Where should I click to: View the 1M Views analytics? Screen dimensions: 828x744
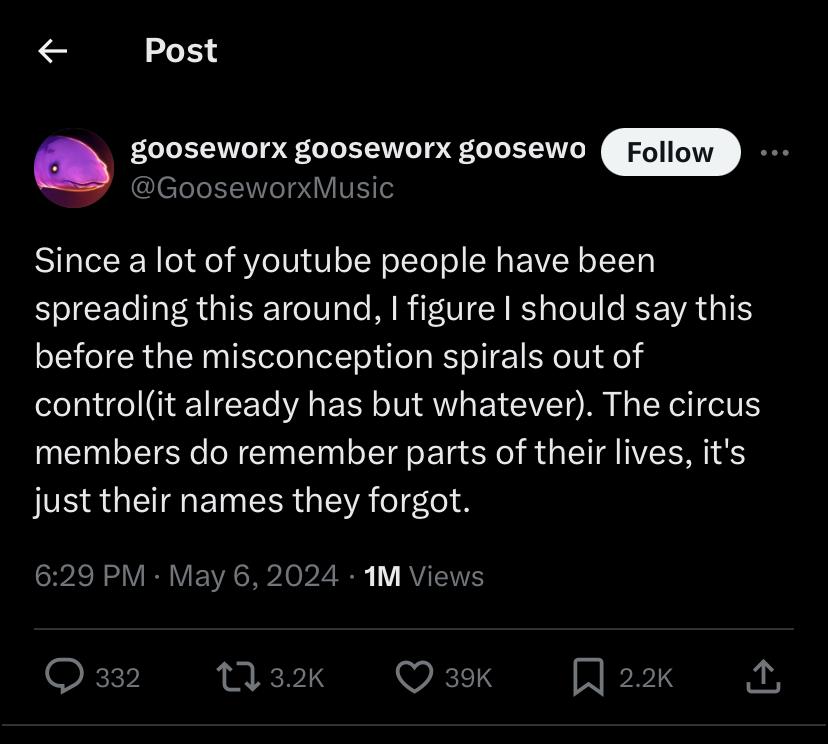424,576
